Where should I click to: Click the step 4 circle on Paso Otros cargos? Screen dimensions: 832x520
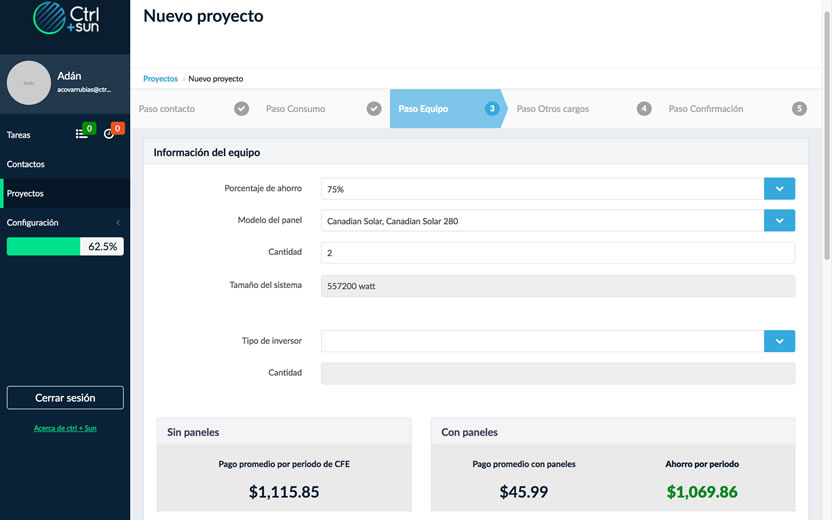click(x=644, y=109)
